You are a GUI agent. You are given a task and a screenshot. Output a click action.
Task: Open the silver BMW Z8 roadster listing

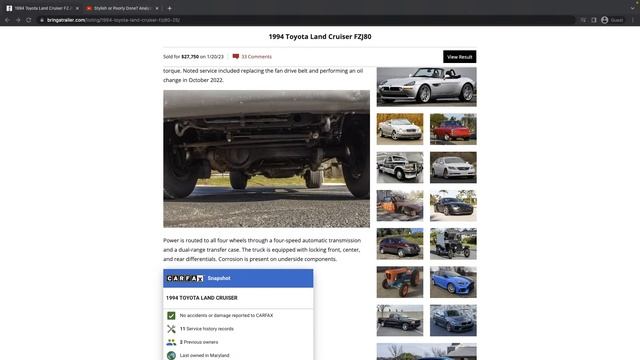427,87
